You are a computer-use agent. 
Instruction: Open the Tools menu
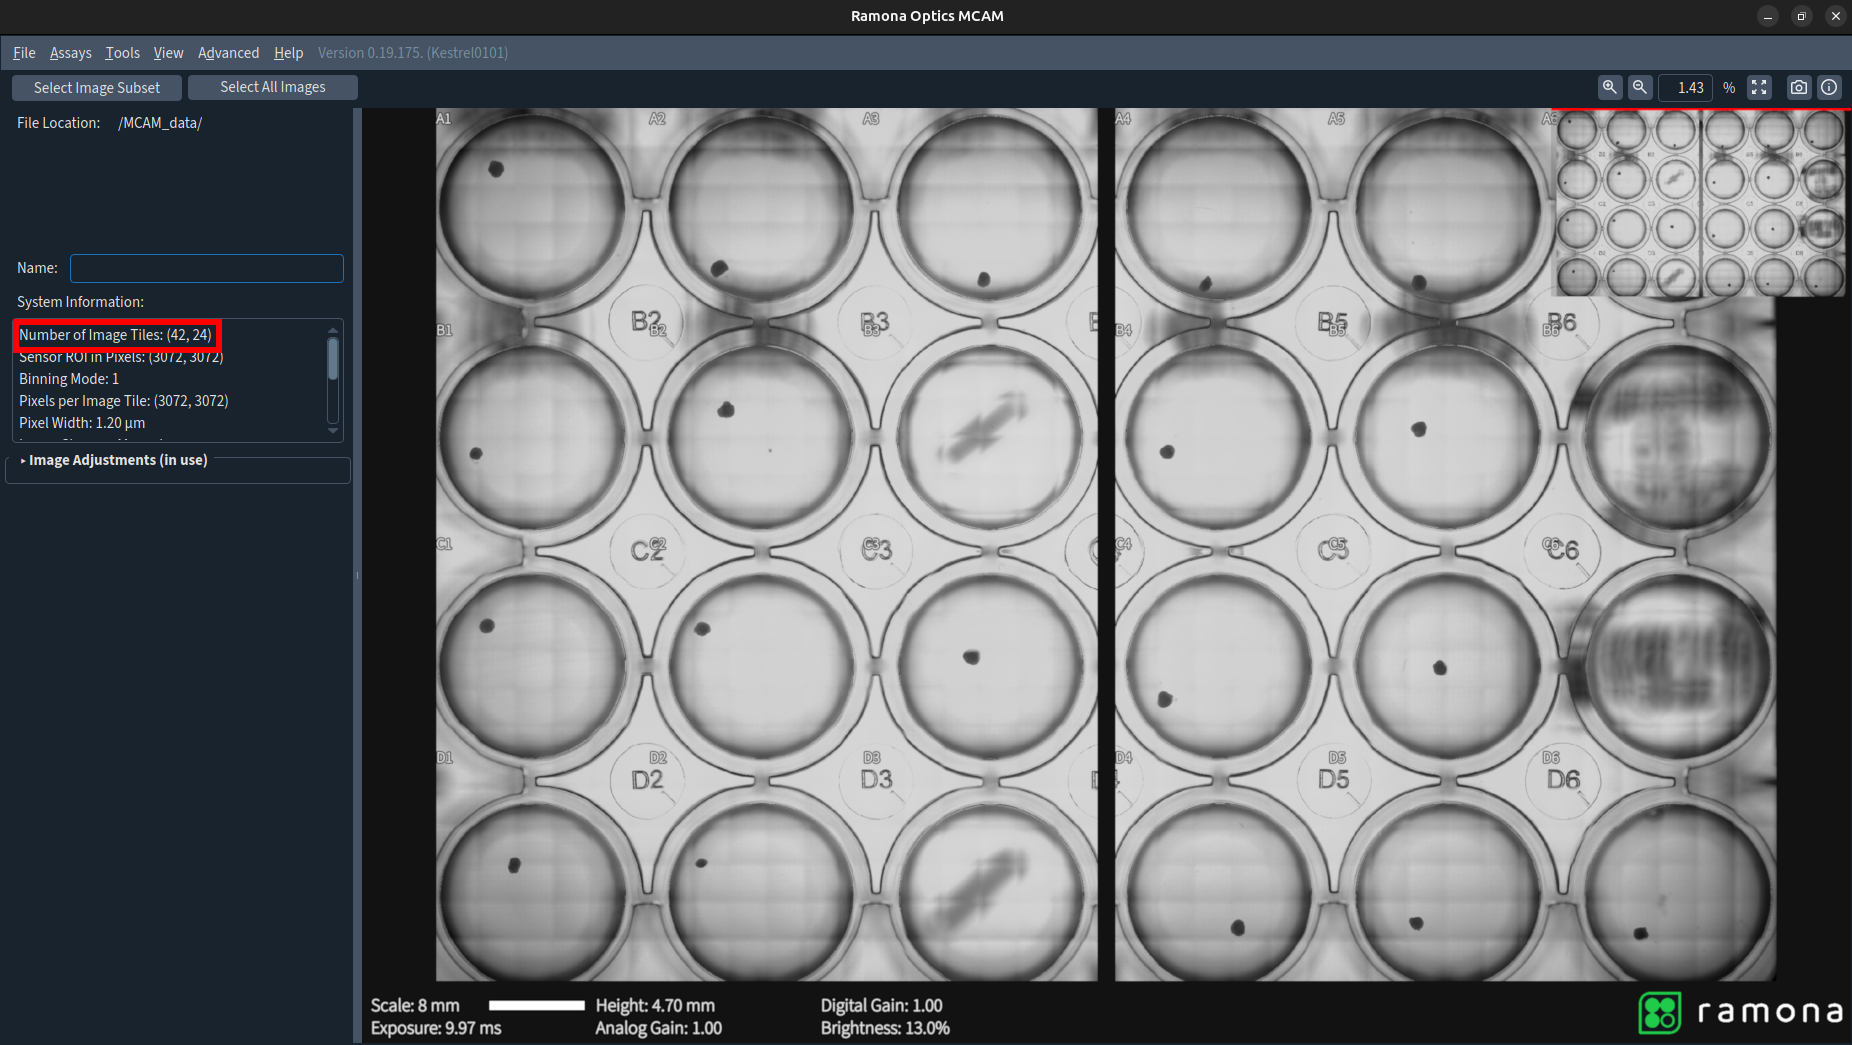tap(122, 53)
